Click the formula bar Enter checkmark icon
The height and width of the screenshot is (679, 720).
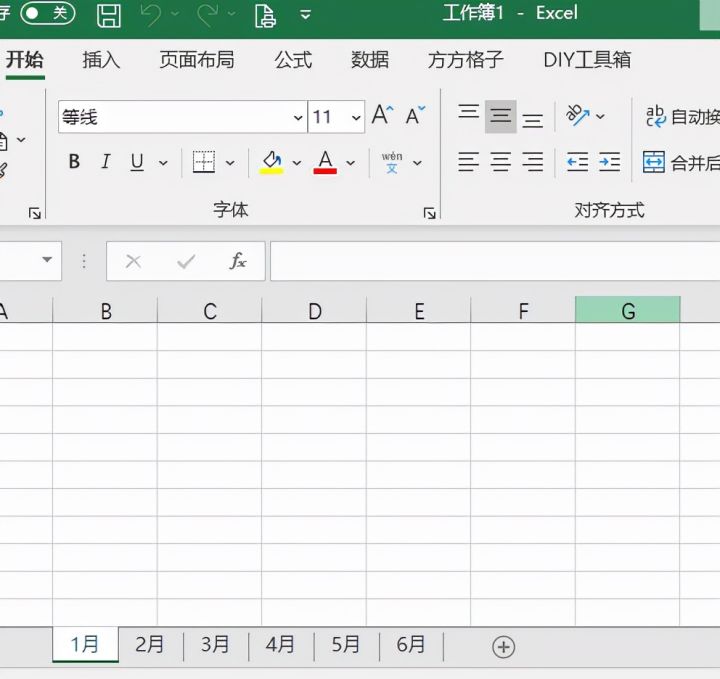click(186, 262)
